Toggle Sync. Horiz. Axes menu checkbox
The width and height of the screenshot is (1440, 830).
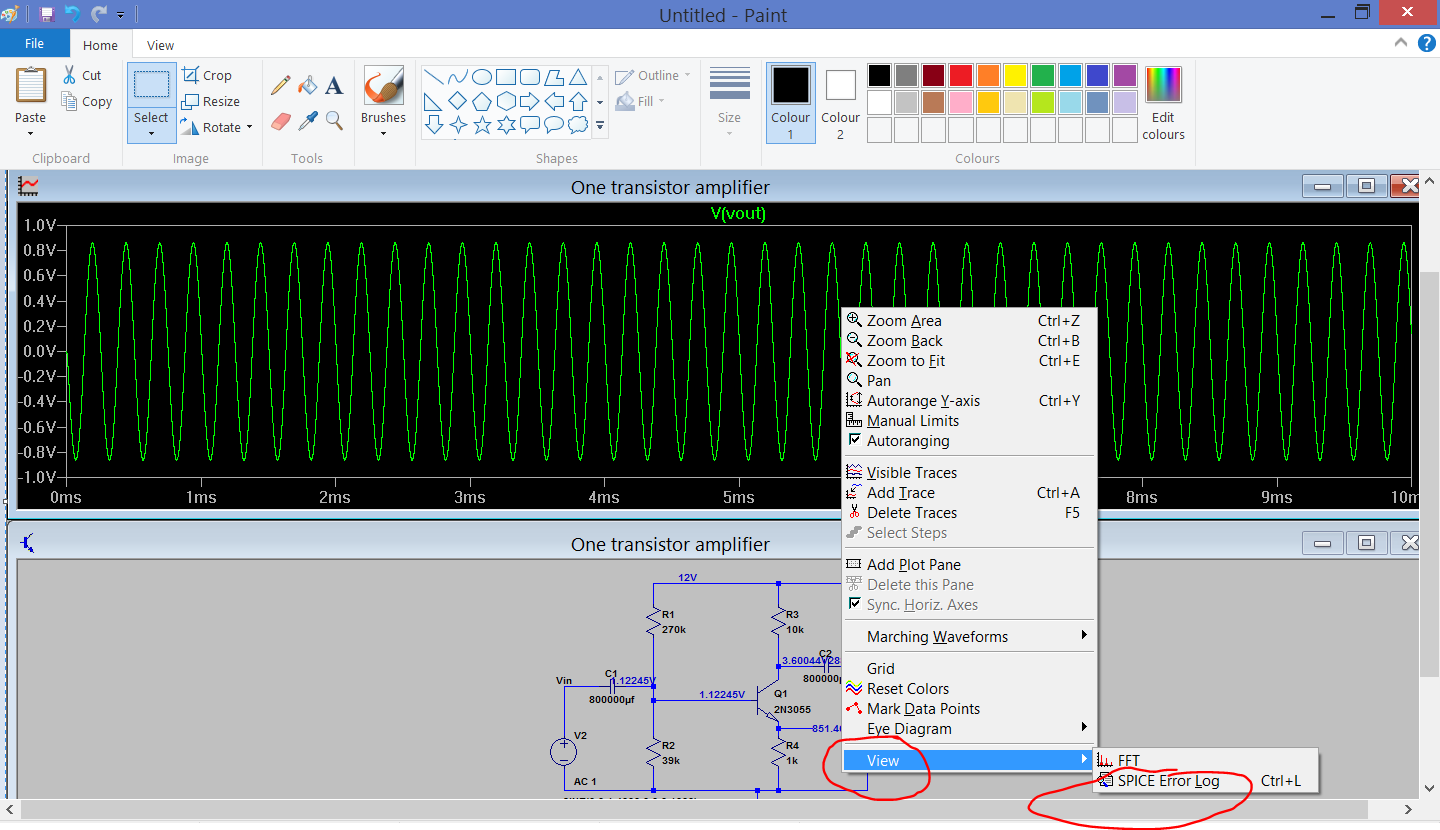(x=854, y=604)
